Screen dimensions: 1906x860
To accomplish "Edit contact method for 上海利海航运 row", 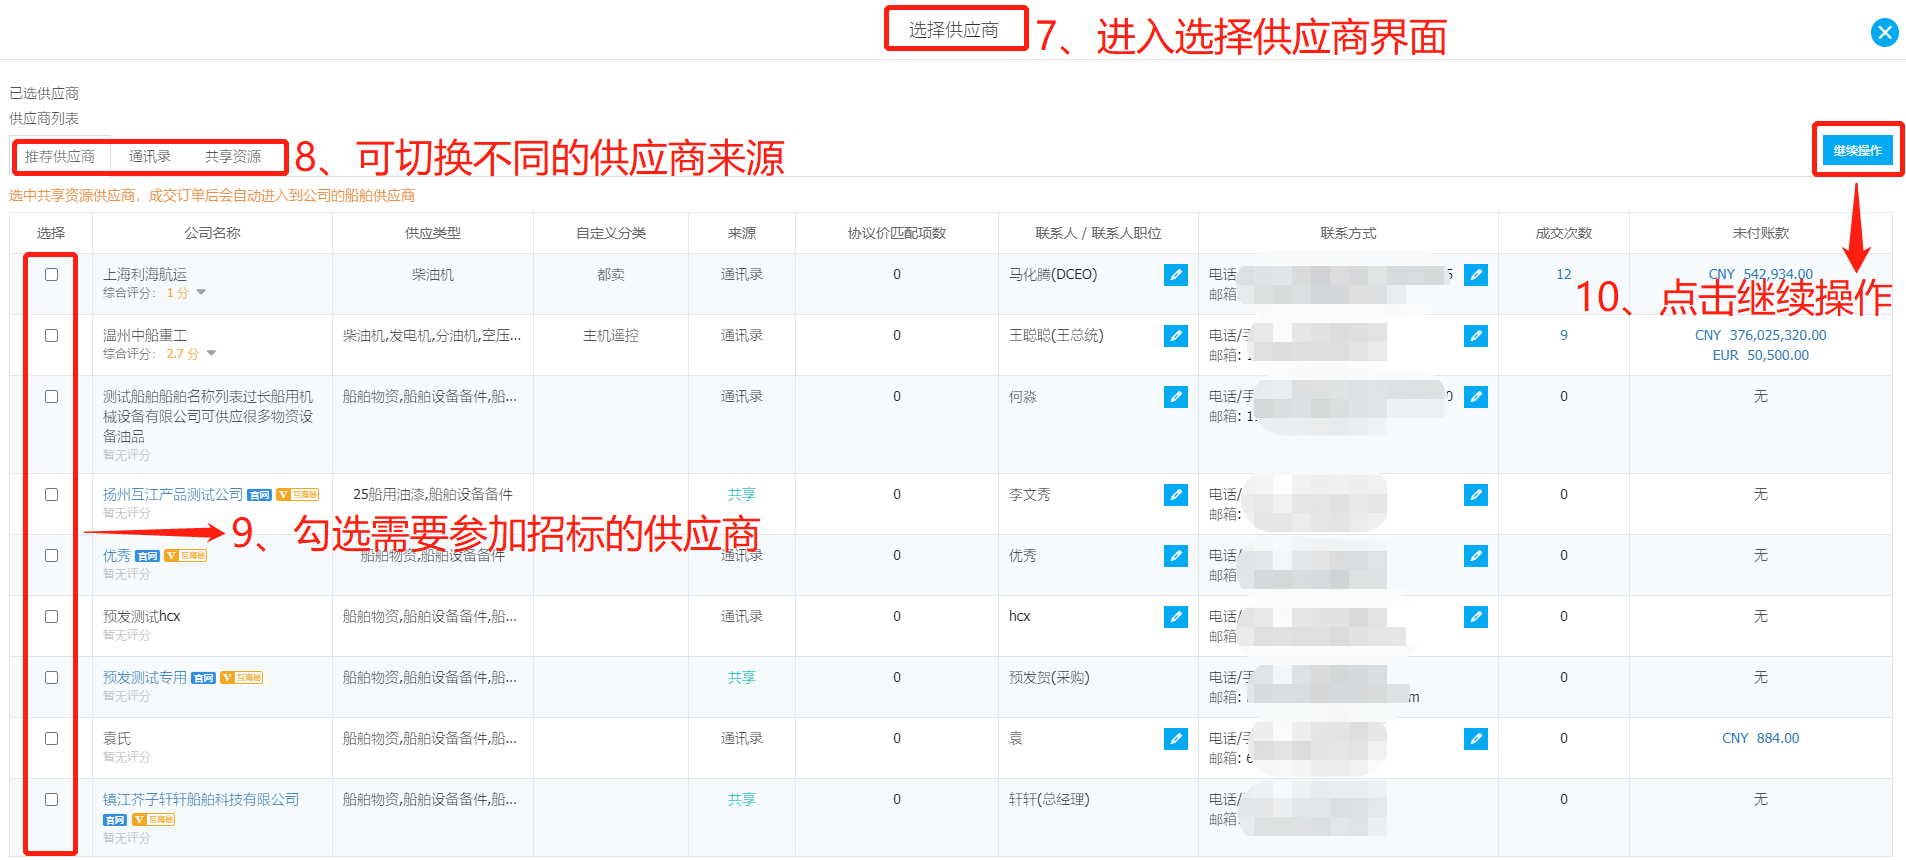I will 1476,275.
